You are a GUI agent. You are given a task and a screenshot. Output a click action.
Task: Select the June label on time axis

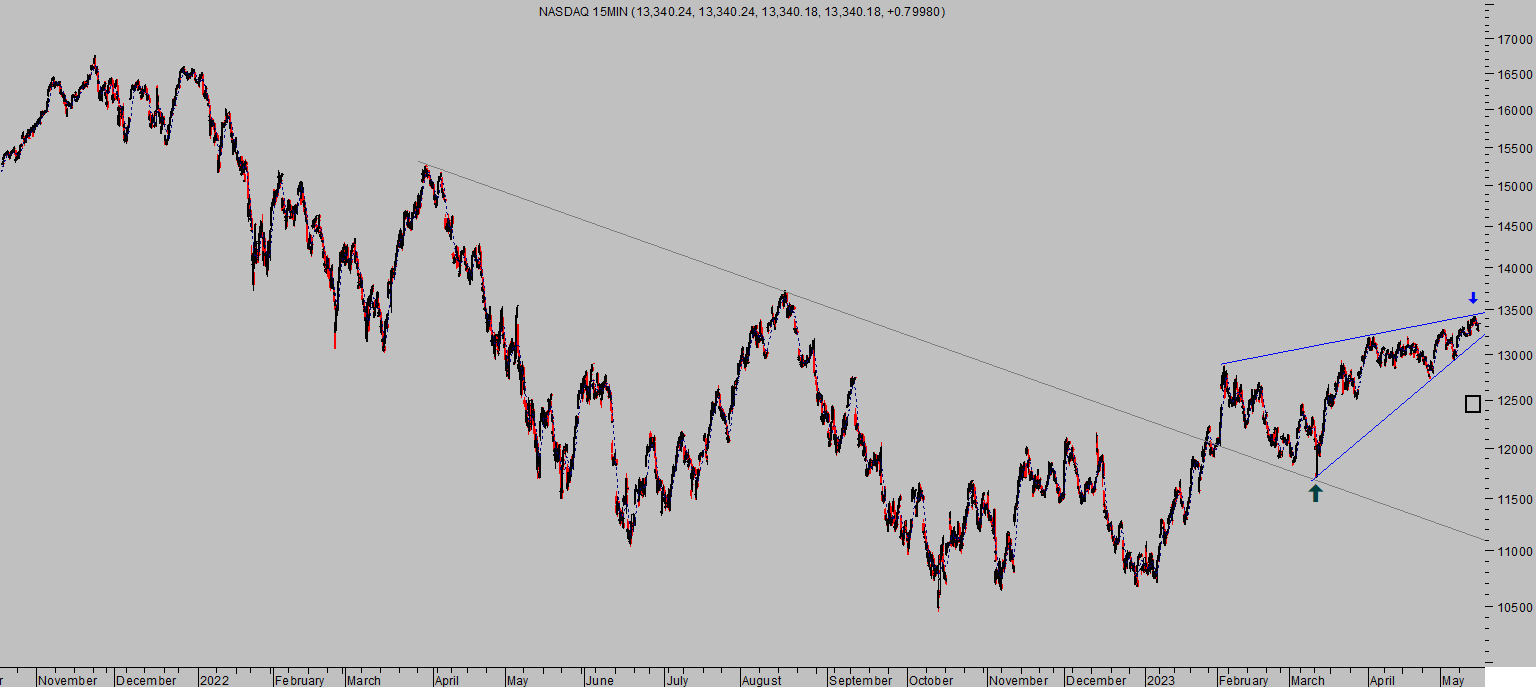(599, 680)
